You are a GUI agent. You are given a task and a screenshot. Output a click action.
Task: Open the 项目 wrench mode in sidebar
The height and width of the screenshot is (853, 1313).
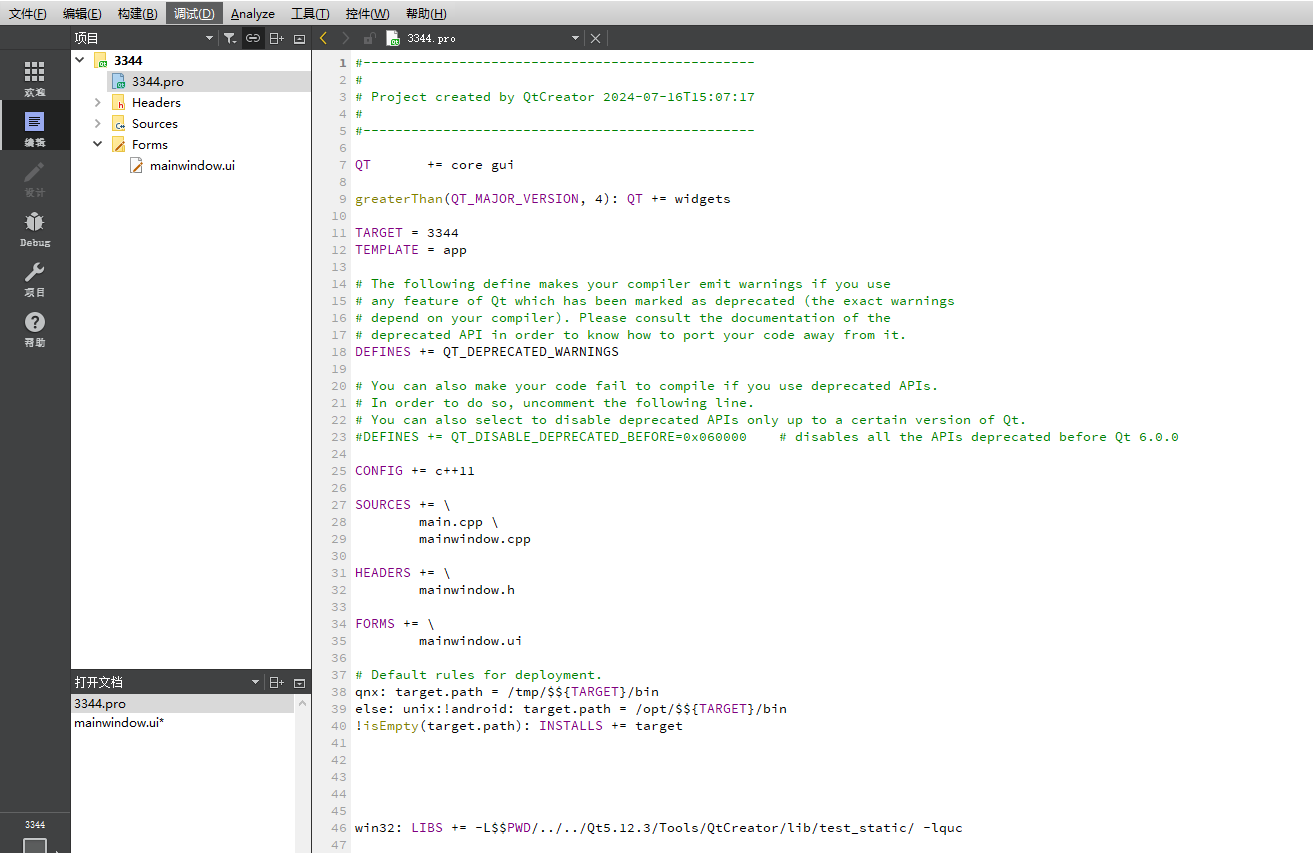pyautogui.click(x=35, y=279)
